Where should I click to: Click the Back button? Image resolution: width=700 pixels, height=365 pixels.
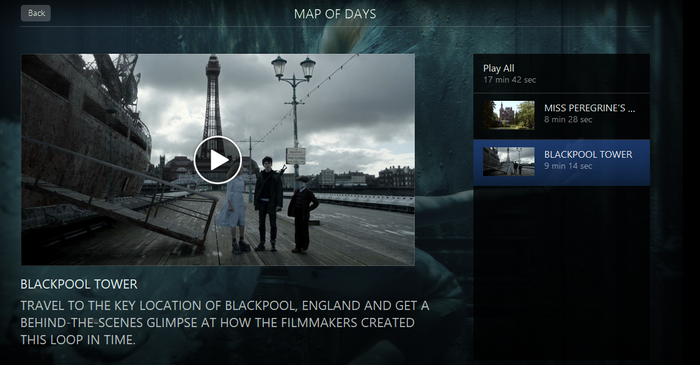click(x=36, y=13)
